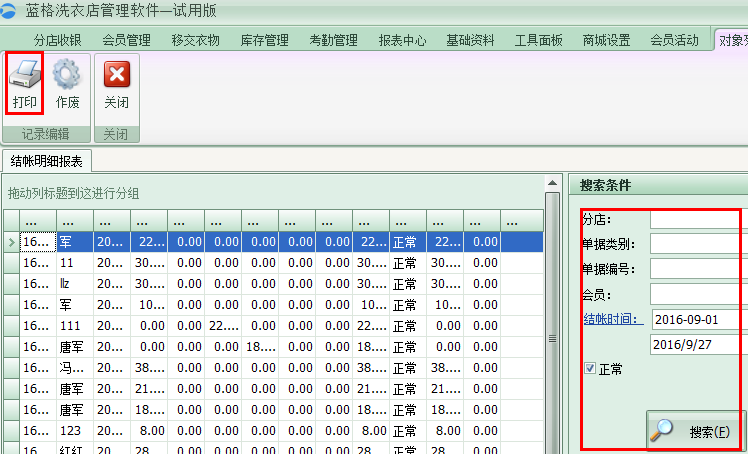Viewport: 748px width, 454px height.
Task: Click the 会员 input field
Action: coord(698,294)
